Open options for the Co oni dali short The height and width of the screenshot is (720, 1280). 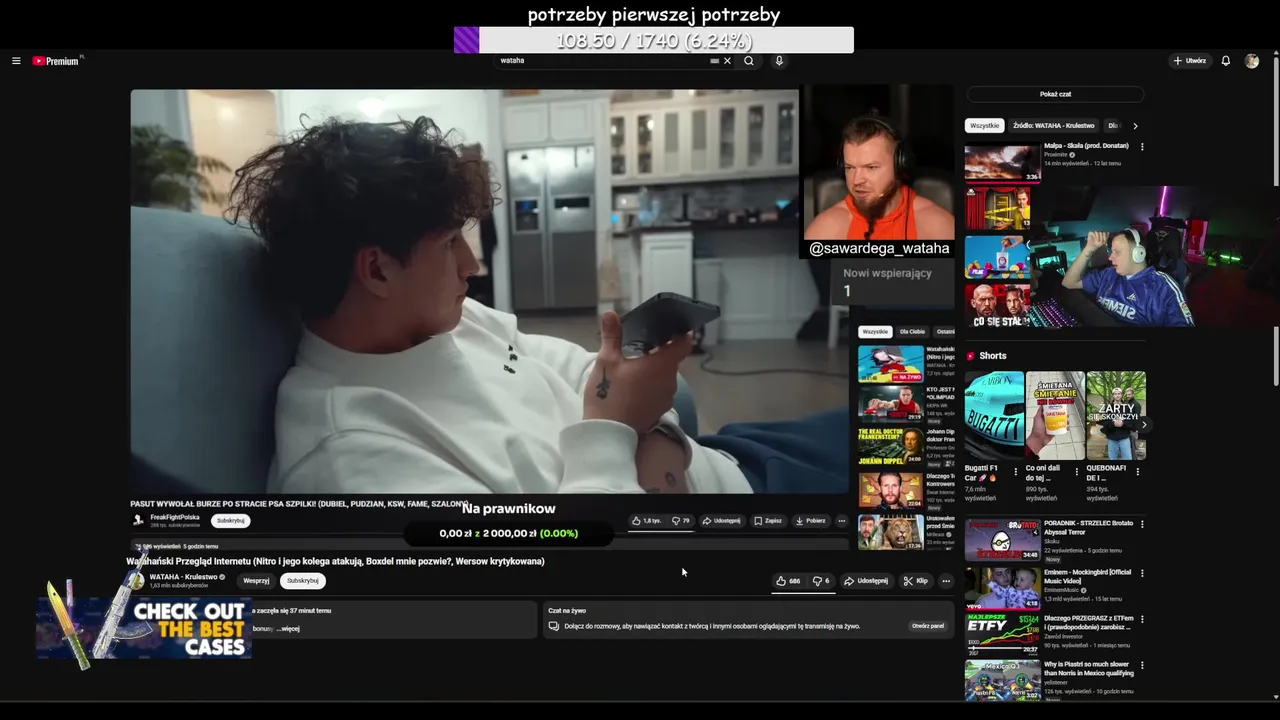[x=1077, y=472]
